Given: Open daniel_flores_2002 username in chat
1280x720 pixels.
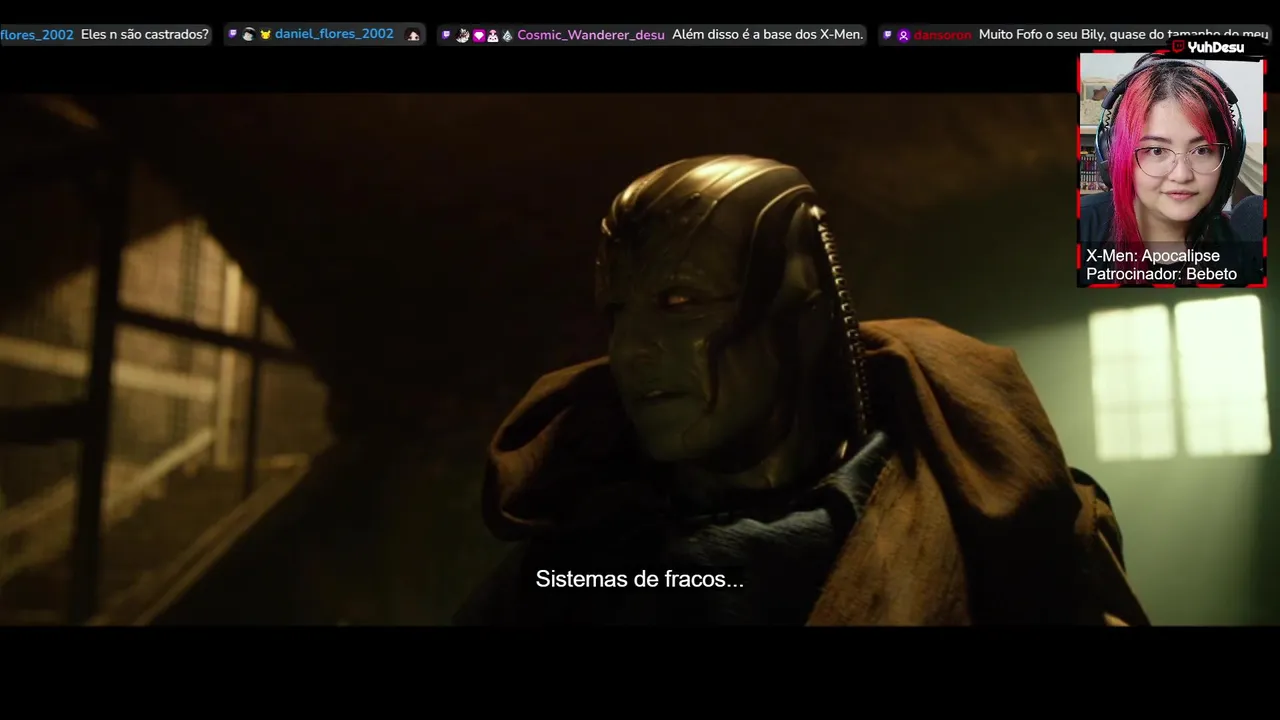Looking at the screenshot, I should [x=334, y=34].
